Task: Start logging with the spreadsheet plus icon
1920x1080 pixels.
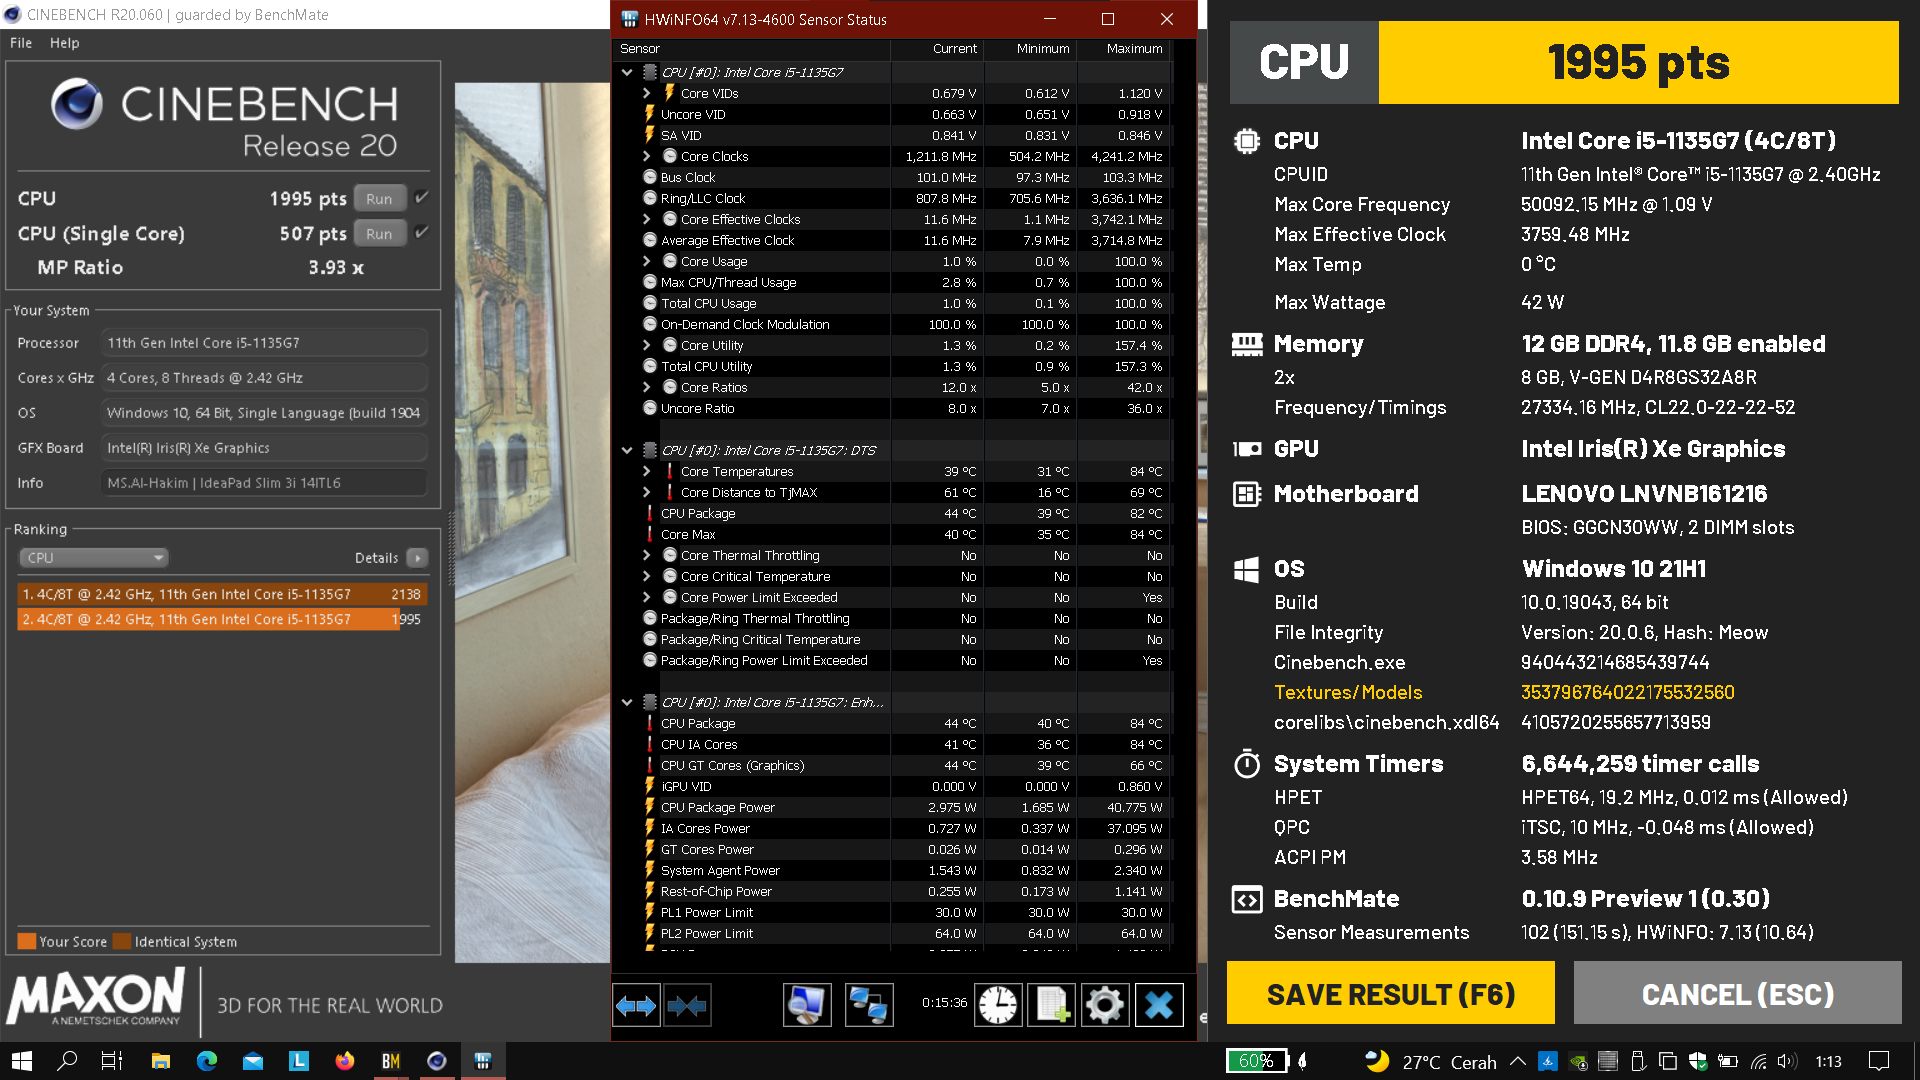Action: tap(1052, 1005)
